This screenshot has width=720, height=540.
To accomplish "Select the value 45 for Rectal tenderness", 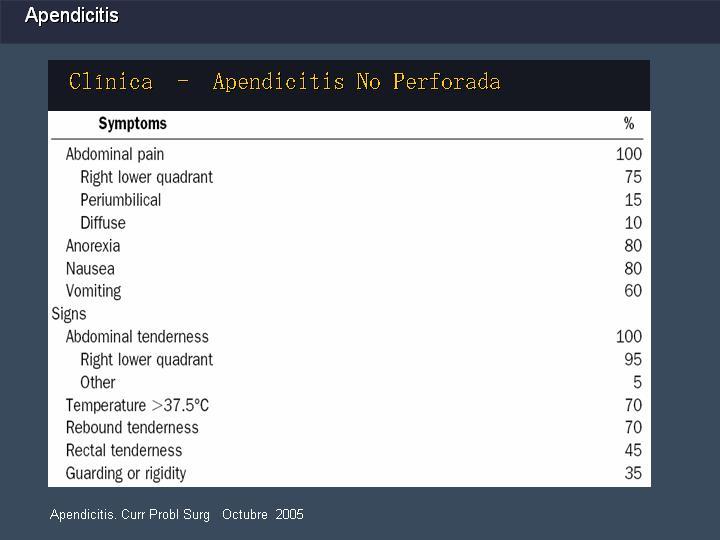I will (633, 450).
